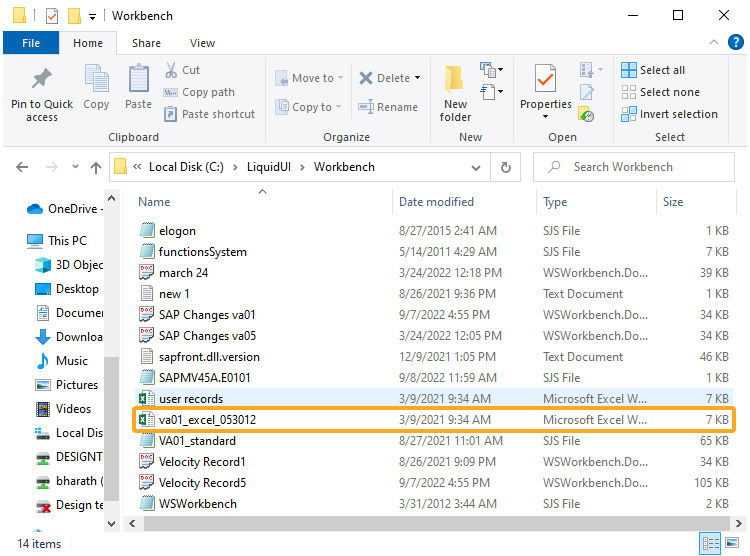The height and width of the screenshot is (556, 750).
Task: Click the horizontal scrollbar under the file list
Action: tap(436, 523)
